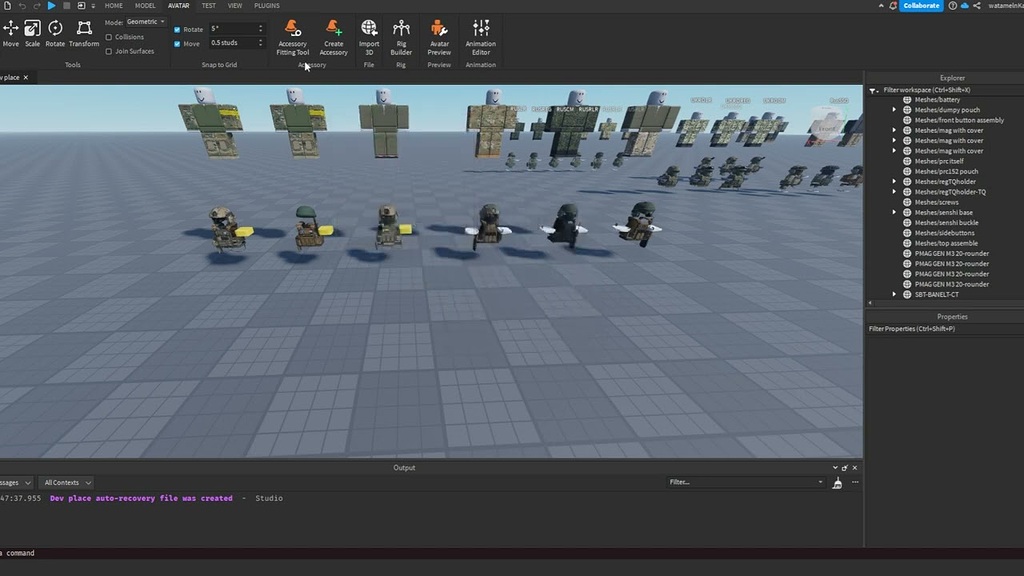Uncheck the Rotate snap option
This screenshot has width=1024, height=576.
177,28
